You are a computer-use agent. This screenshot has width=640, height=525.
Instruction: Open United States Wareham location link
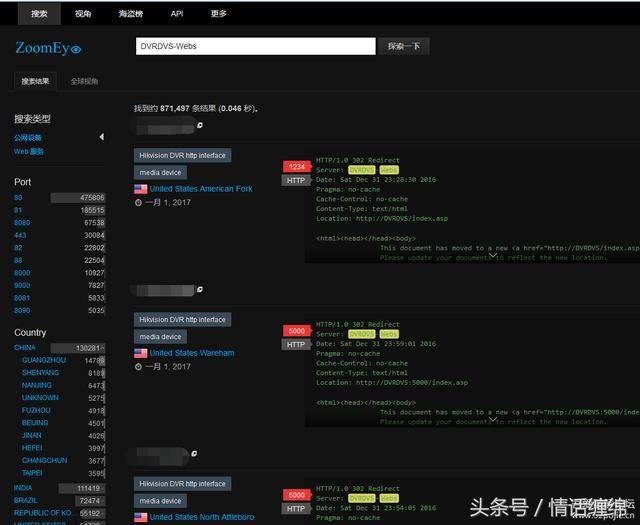coord(192,353)
